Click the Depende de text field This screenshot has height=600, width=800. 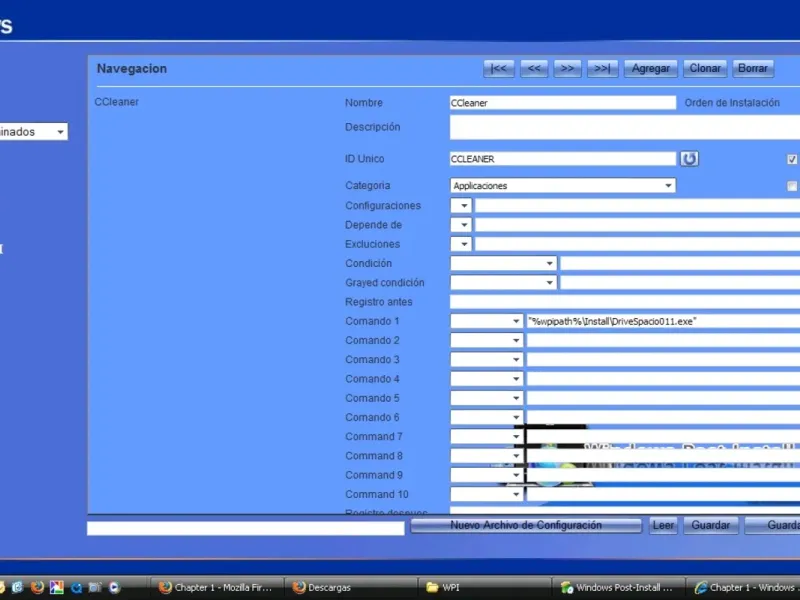638,225
